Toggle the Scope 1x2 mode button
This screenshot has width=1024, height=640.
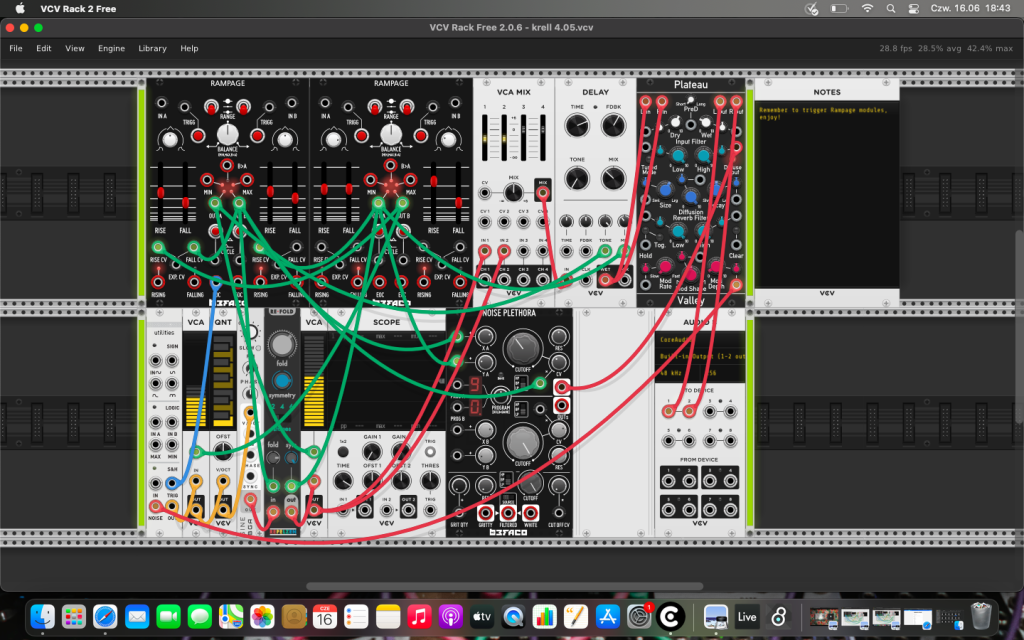click(x=343, y=452)
